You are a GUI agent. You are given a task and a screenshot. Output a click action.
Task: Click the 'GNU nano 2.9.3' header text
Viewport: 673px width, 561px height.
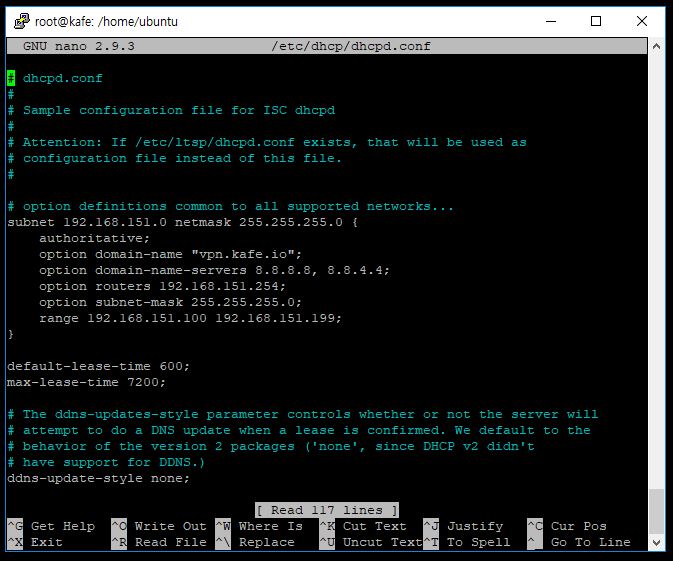(x=79, y=46)
